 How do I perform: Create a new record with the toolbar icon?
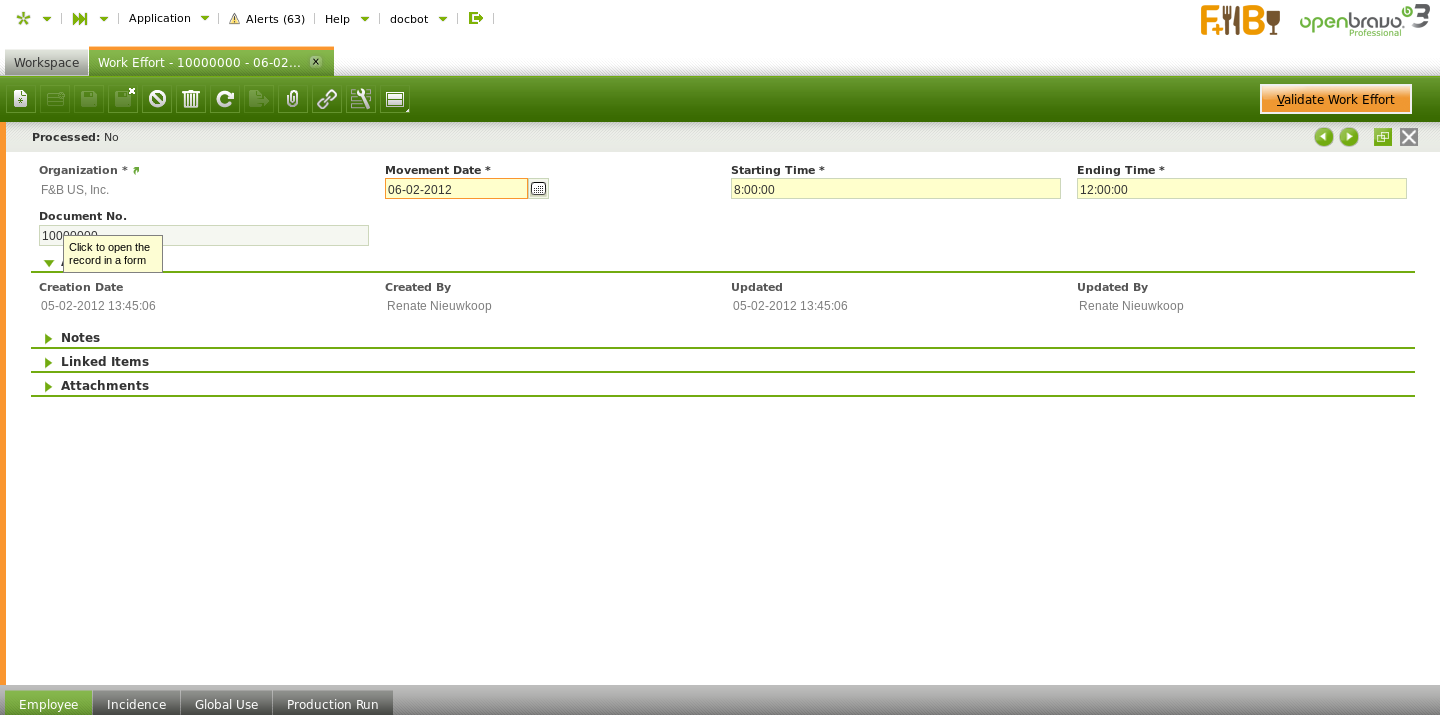coord(21,99)
